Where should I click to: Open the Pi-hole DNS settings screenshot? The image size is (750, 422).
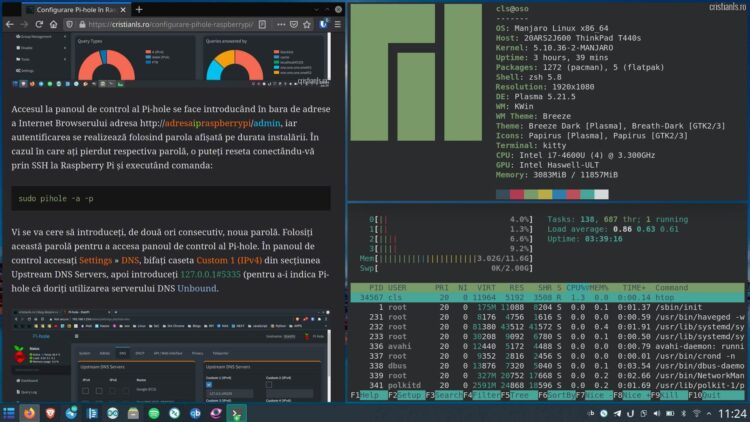[171, 355]
